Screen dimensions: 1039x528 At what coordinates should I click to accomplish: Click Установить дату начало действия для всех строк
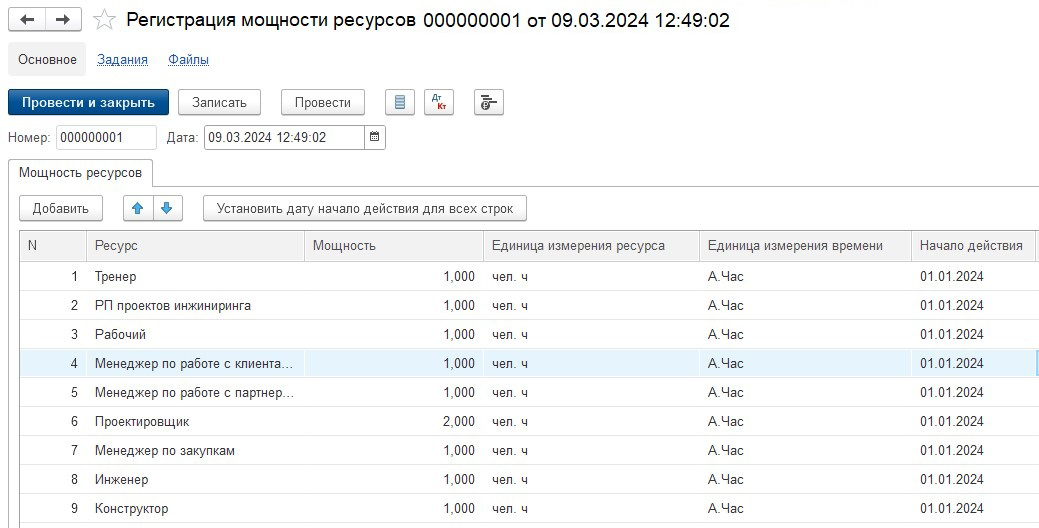[x=365, y=208]
